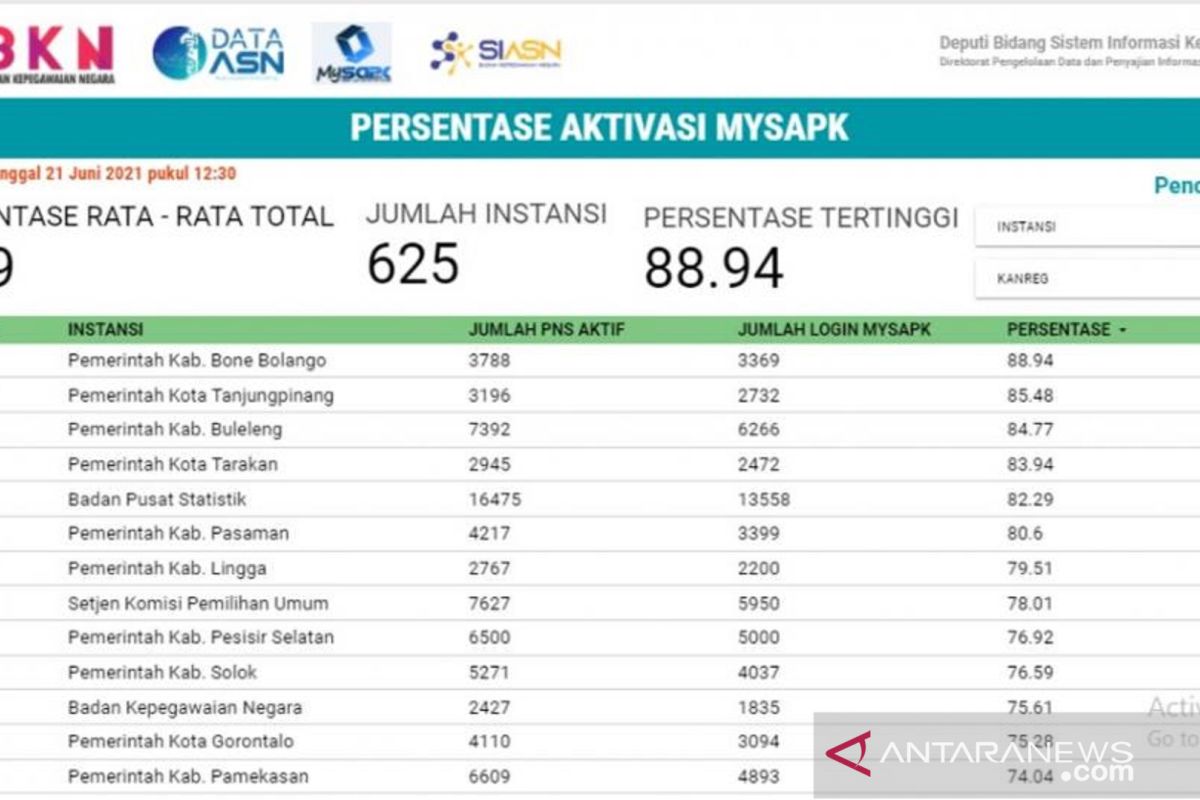Click the Data ASN logo
Viewport: 1200px width, 800px height.
(x=219, y=53)
